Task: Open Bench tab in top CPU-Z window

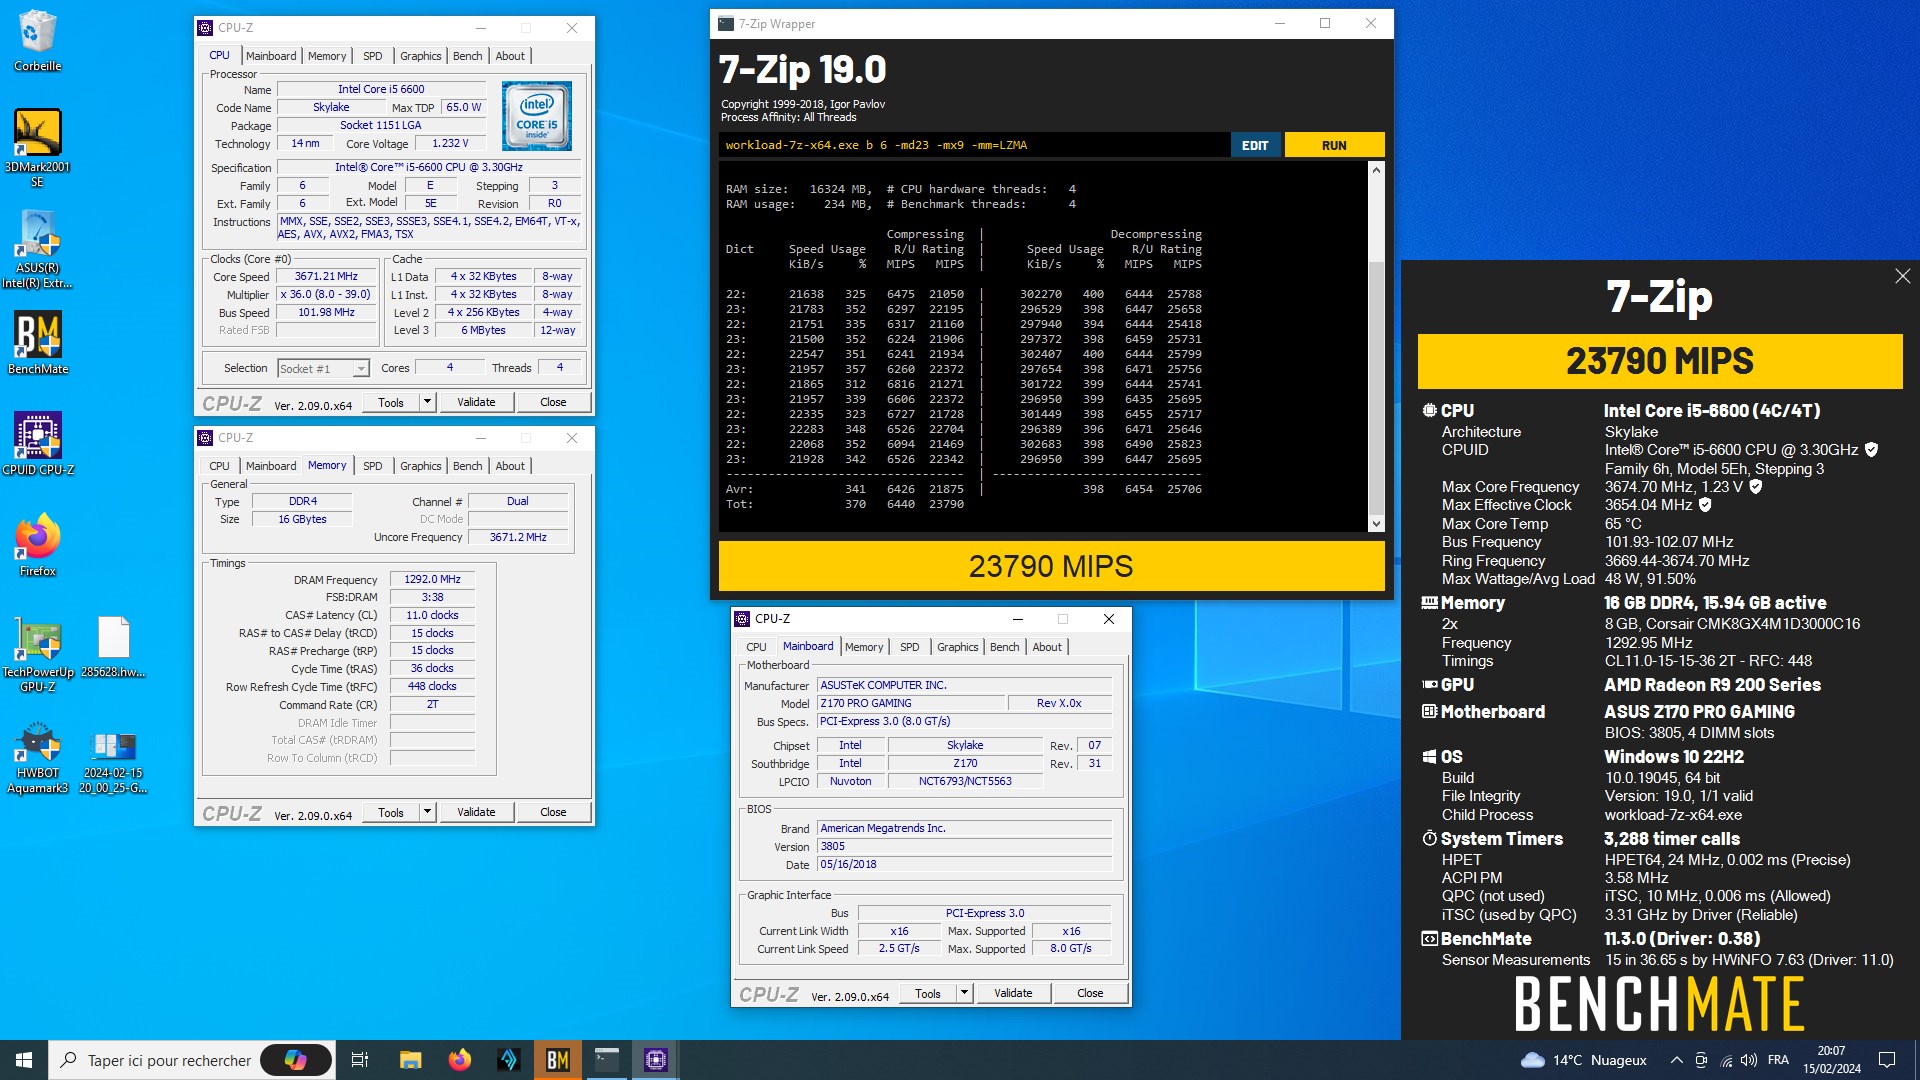Action: tap(467, 56)
